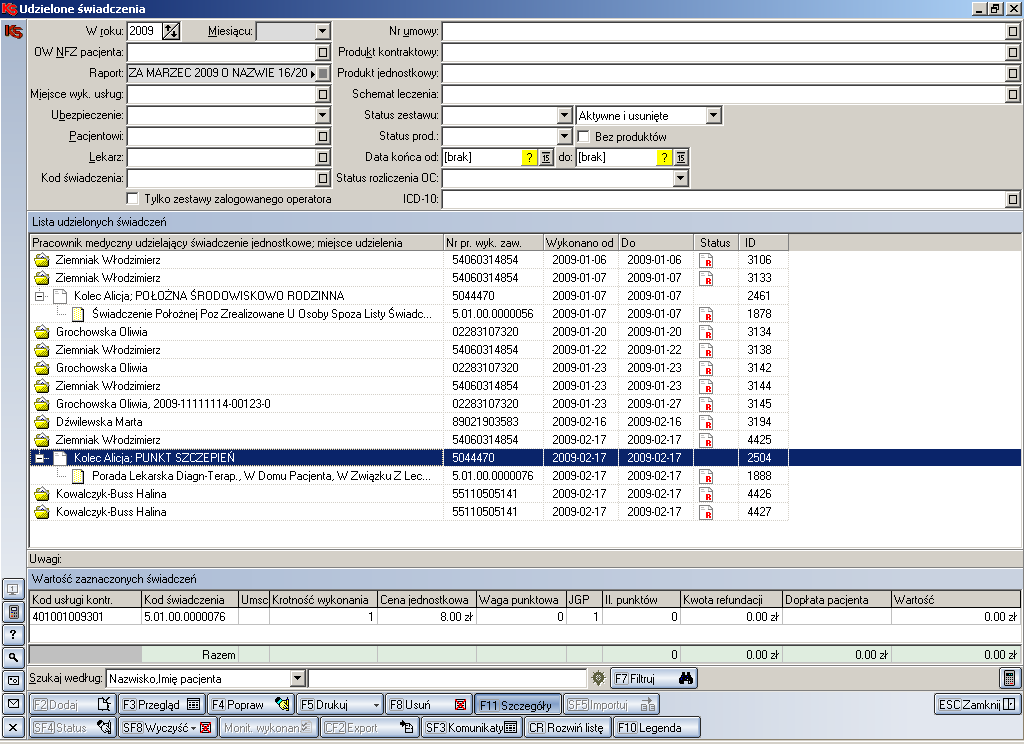Select the Porada Lekarska Diagn-Terap. child row
Viewport: 1024px width, 744px height.
(408, 476)
